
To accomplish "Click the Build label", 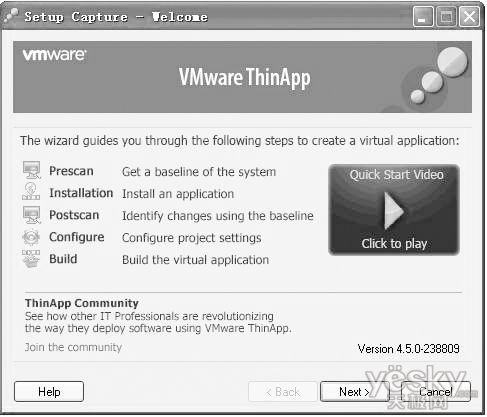I will point(63,259).
